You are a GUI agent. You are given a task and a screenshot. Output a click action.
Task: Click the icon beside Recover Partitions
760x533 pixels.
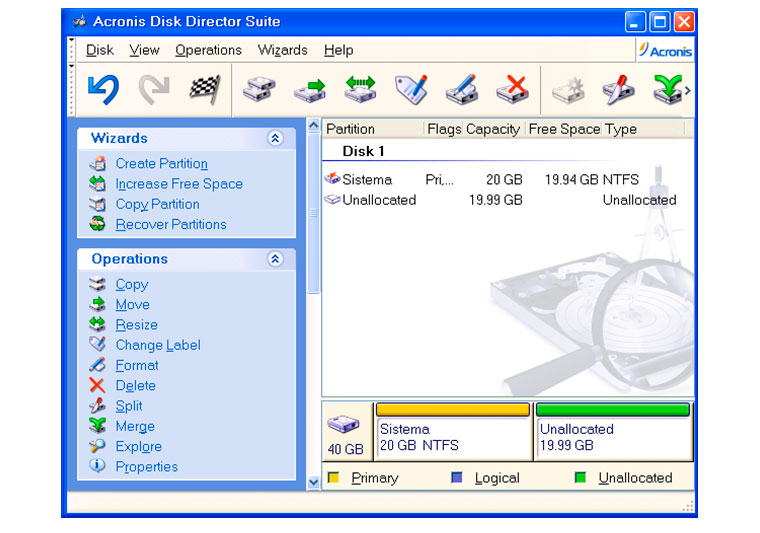97,224
